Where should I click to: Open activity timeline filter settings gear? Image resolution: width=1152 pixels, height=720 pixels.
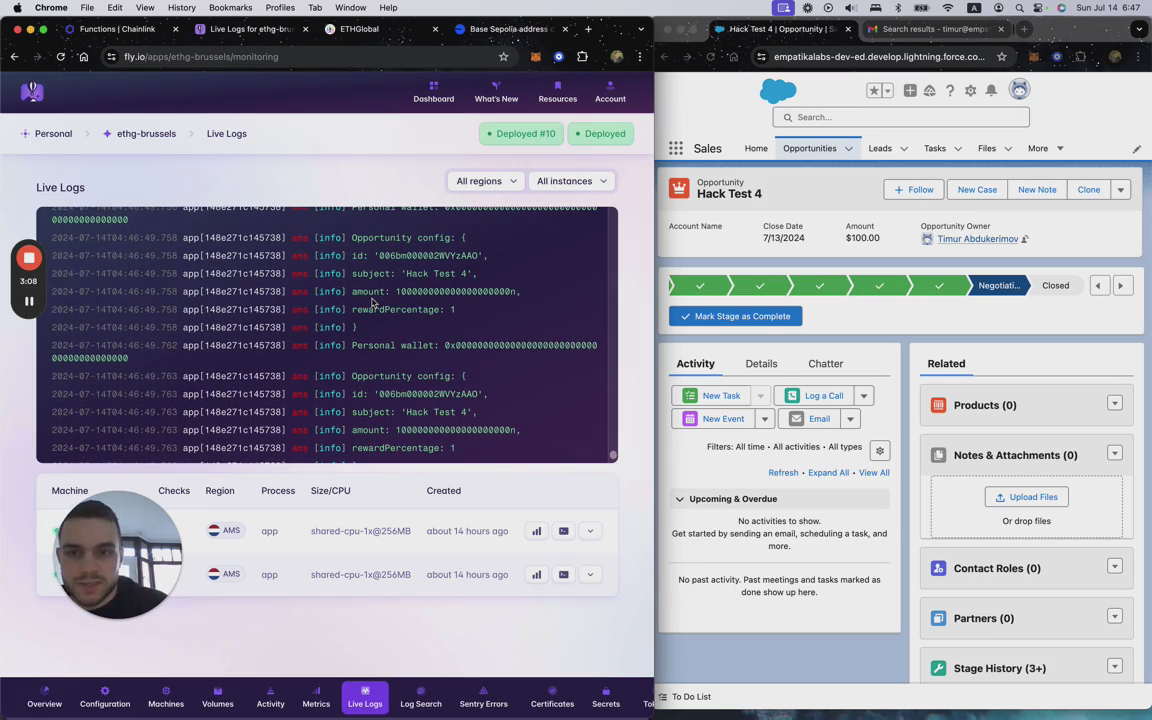pos(879,450)
